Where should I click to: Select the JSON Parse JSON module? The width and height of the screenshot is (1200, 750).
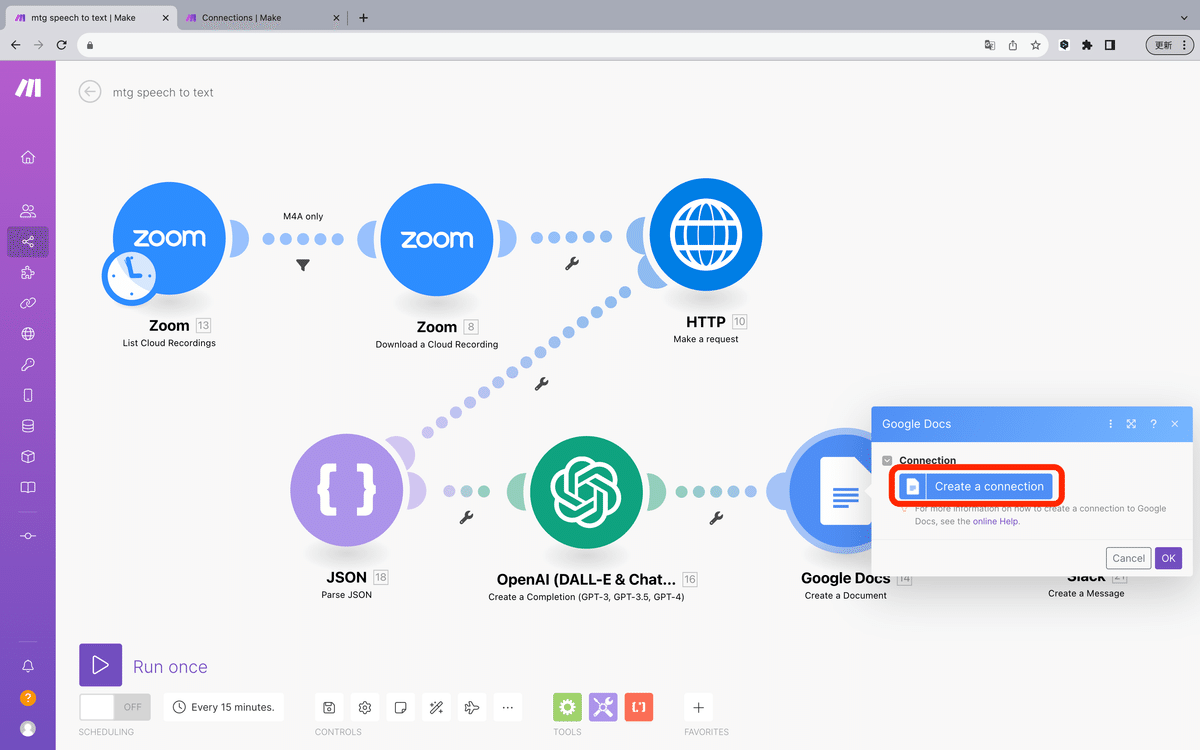point(347,491)
